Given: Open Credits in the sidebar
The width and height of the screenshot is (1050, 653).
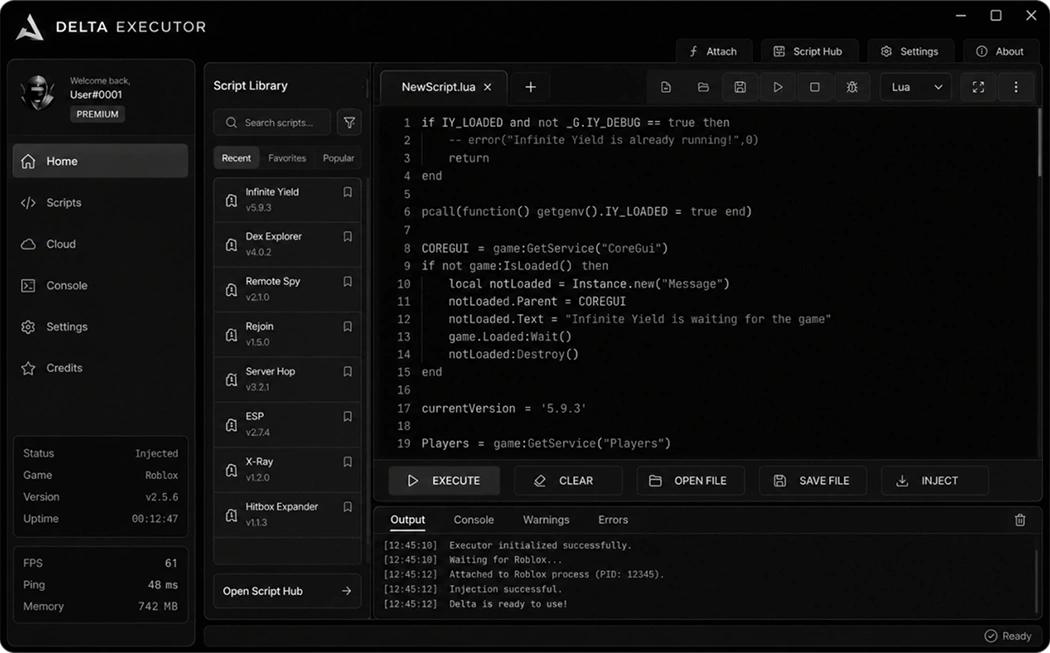Looking at the screenshot, I should 100,368.
